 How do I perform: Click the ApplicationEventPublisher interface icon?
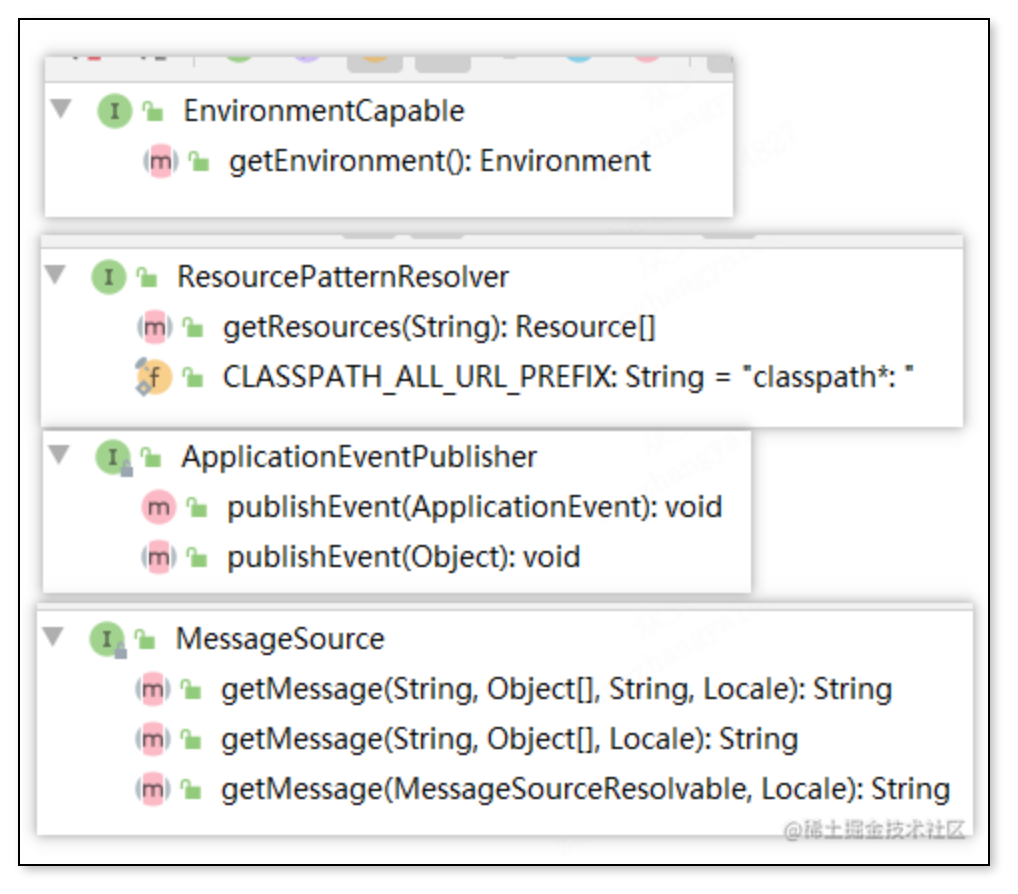(x=113, y=458)
